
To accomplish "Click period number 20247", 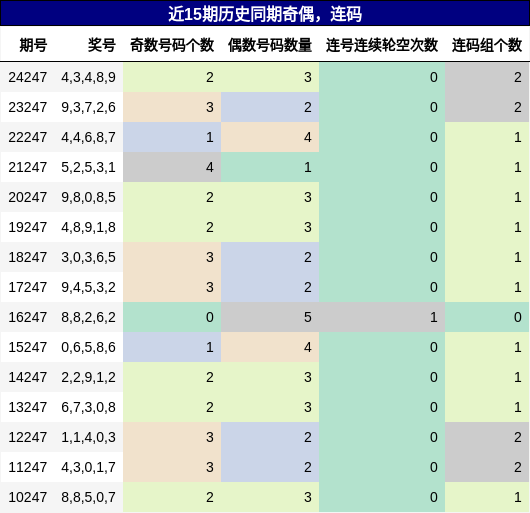I will [28, 197].
